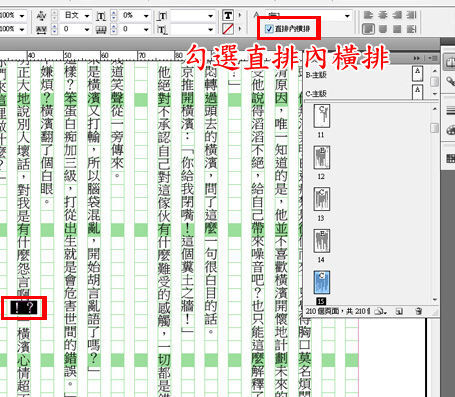Open the Swatches palette panel icon
455x397 pixels.
click(450, 129)
